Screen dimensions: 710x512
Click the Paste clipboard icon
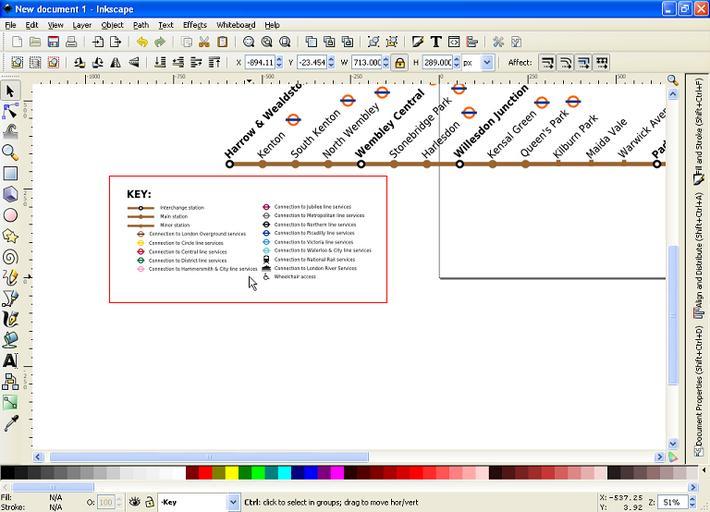point(222,42)
